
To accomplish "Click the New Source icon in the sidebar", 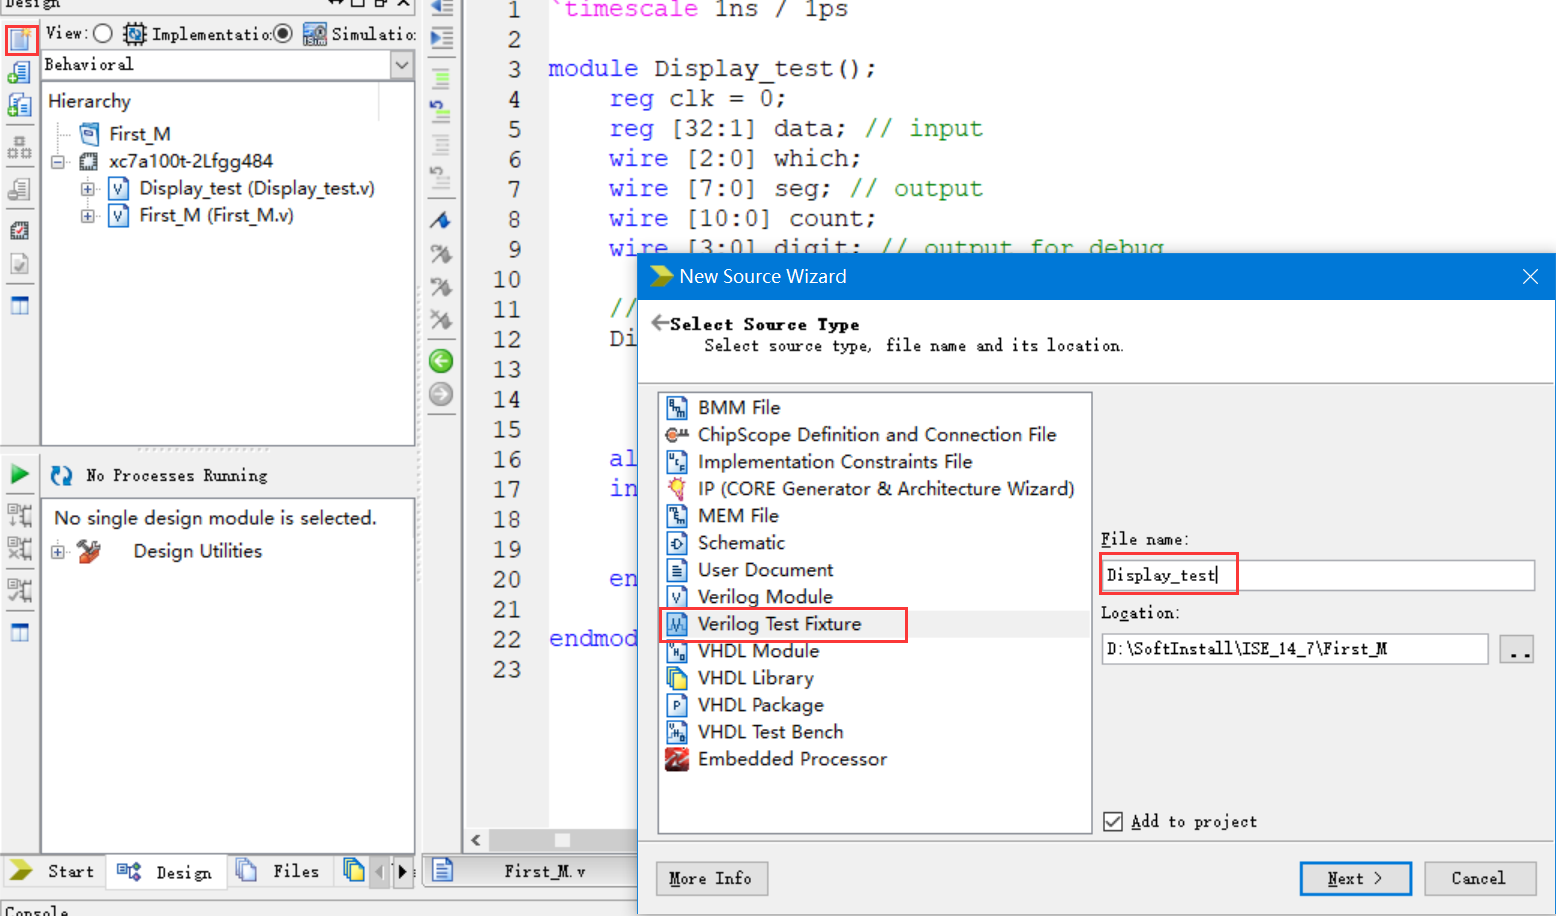I will click(x=20, y=40).
